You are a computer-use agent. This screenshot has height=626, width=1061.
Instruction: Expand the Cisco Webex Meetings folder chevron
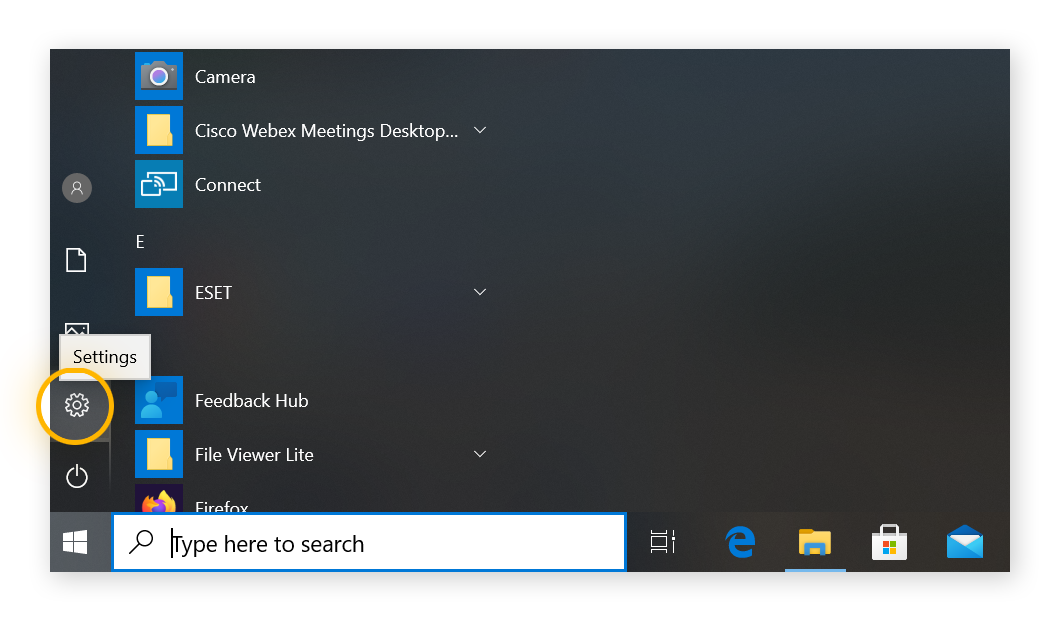[x=480, y=131]
